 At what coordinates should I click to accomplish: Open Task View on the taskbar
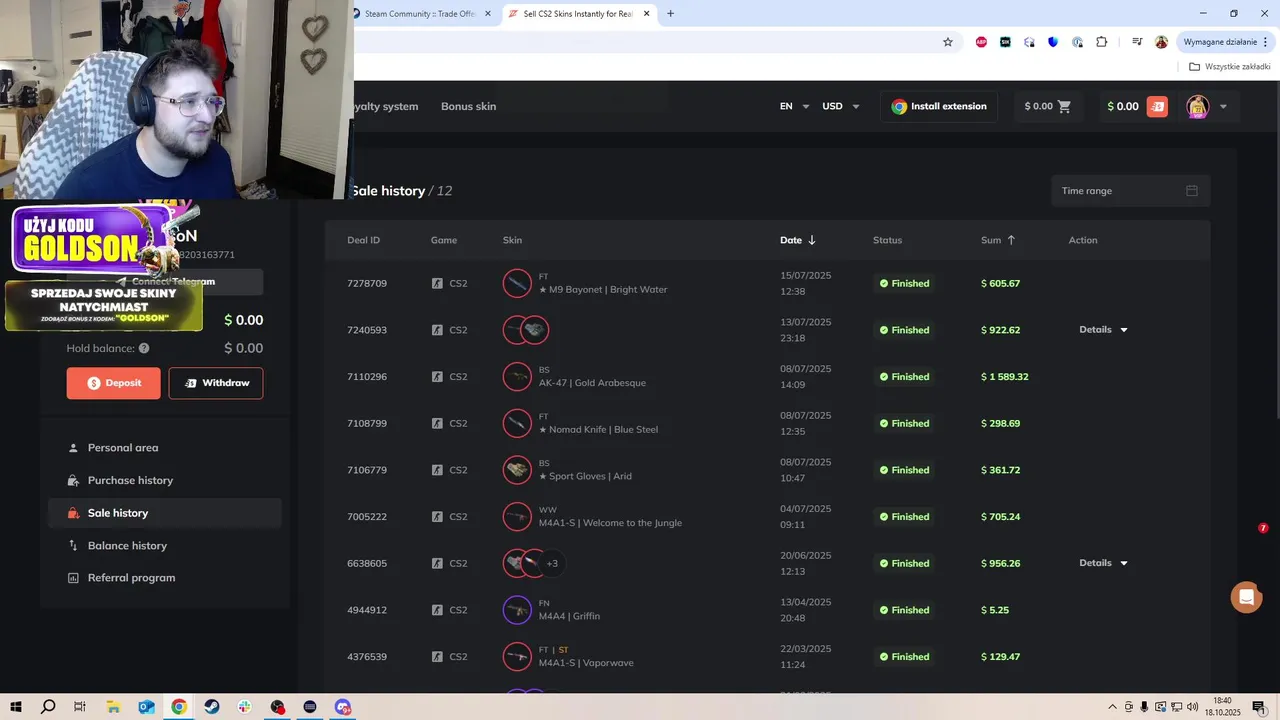point(80,707)
